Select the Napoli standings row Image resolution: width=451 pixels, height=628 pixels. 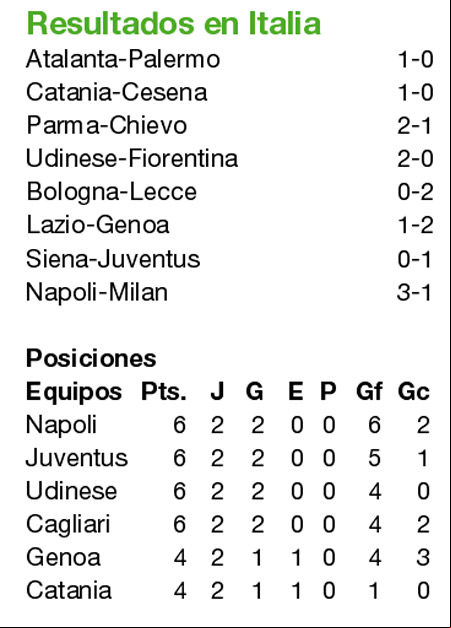pyautogui.click(x=228, y=425)
